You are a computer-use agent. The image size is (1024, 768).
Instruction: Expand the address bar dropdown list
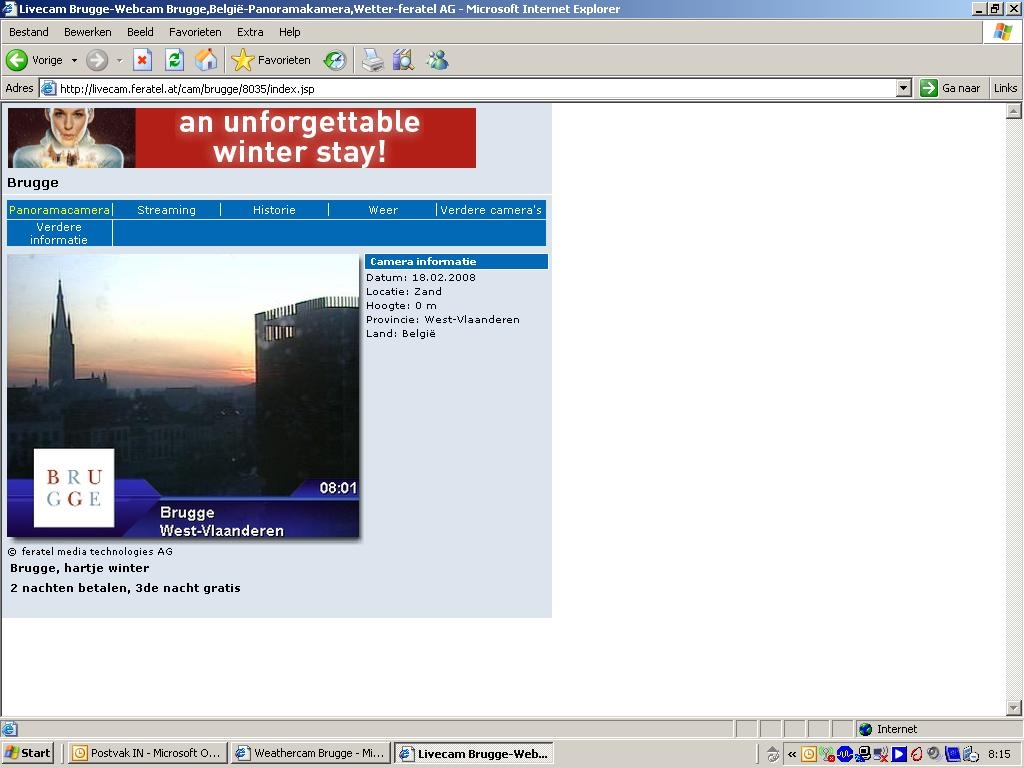click(x=904, y=88)
